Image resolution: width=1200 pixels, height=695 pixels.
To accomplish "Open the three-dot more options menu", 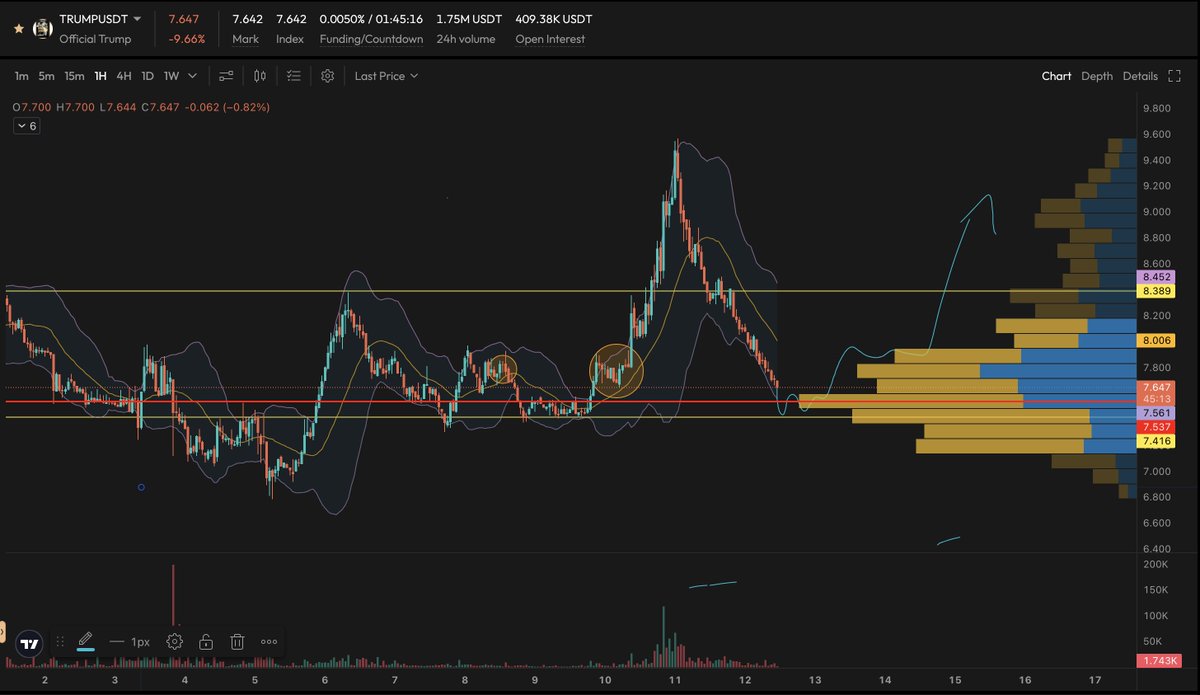I will click(x=269, y=642).
